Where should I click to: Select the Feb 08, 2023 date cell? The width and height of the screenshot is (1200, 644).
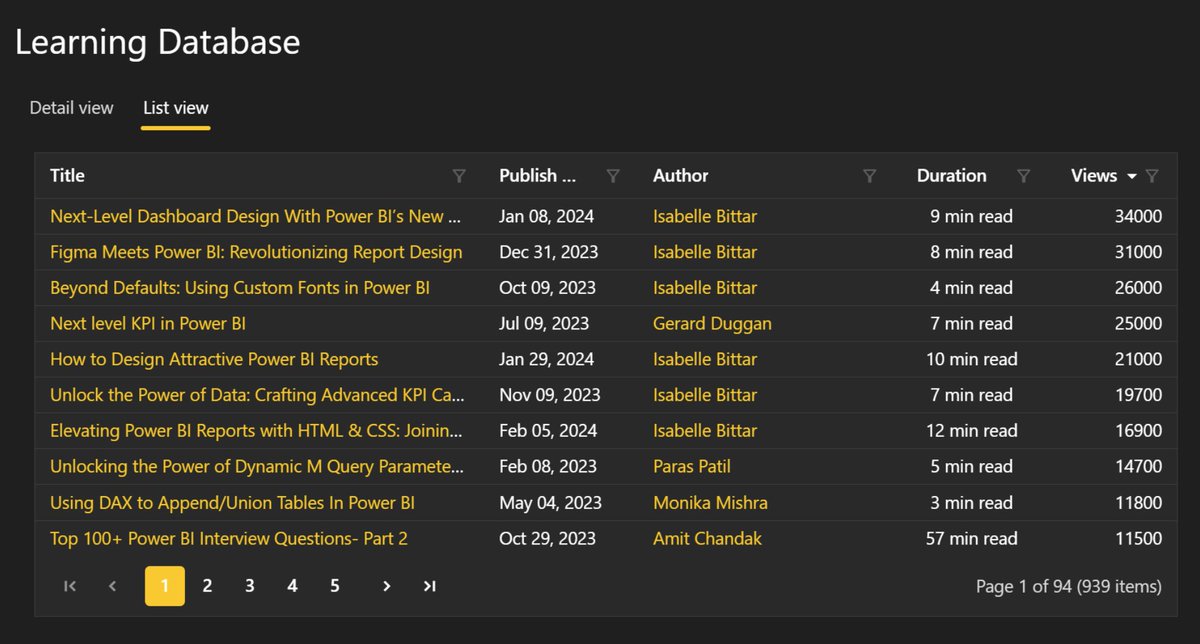point(548,467)
